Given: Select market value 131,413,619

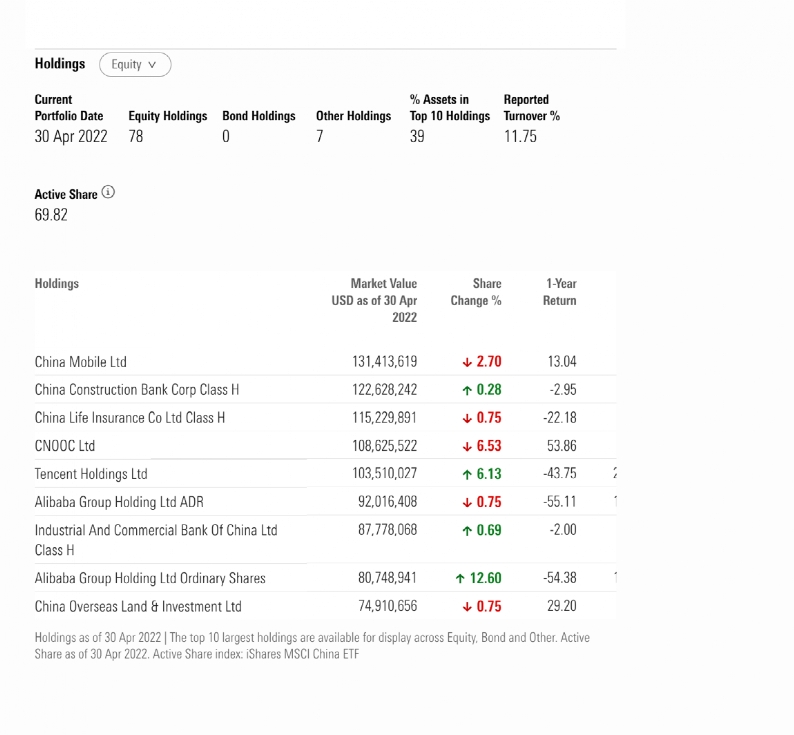Looking at the screenshot, I should pos(385,362).
